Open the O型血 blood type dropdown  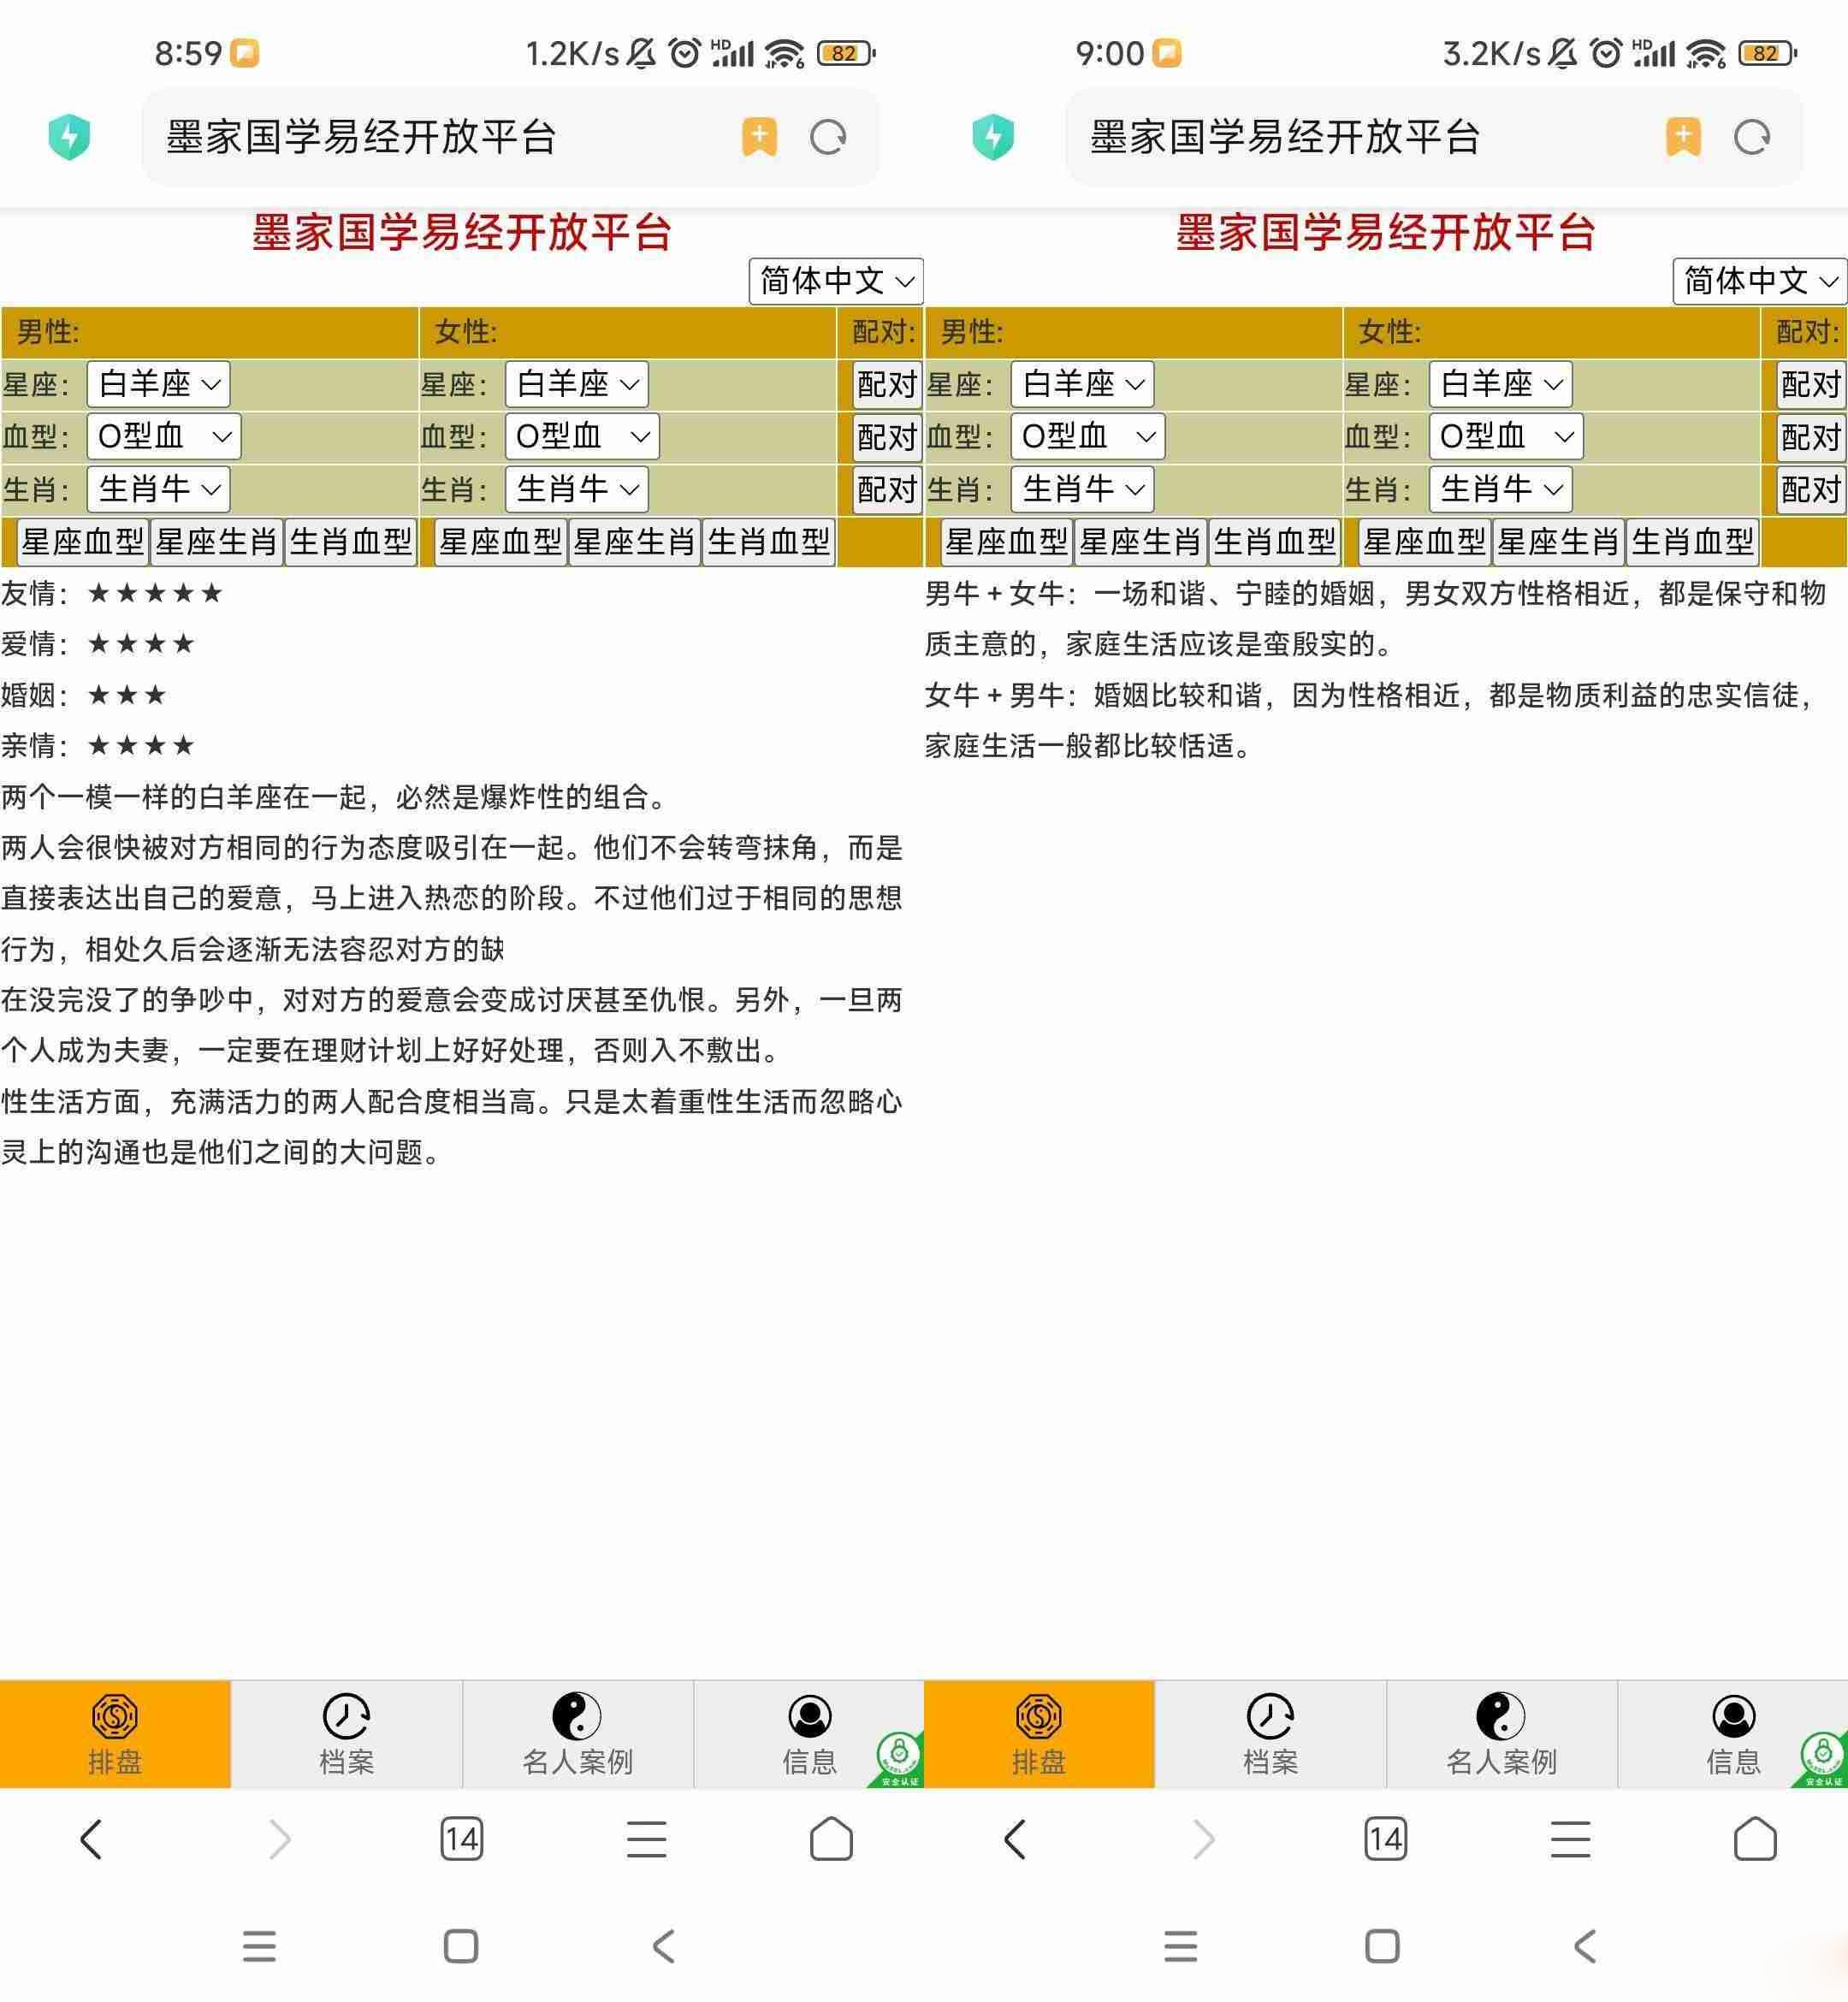(x=163, y=437)
